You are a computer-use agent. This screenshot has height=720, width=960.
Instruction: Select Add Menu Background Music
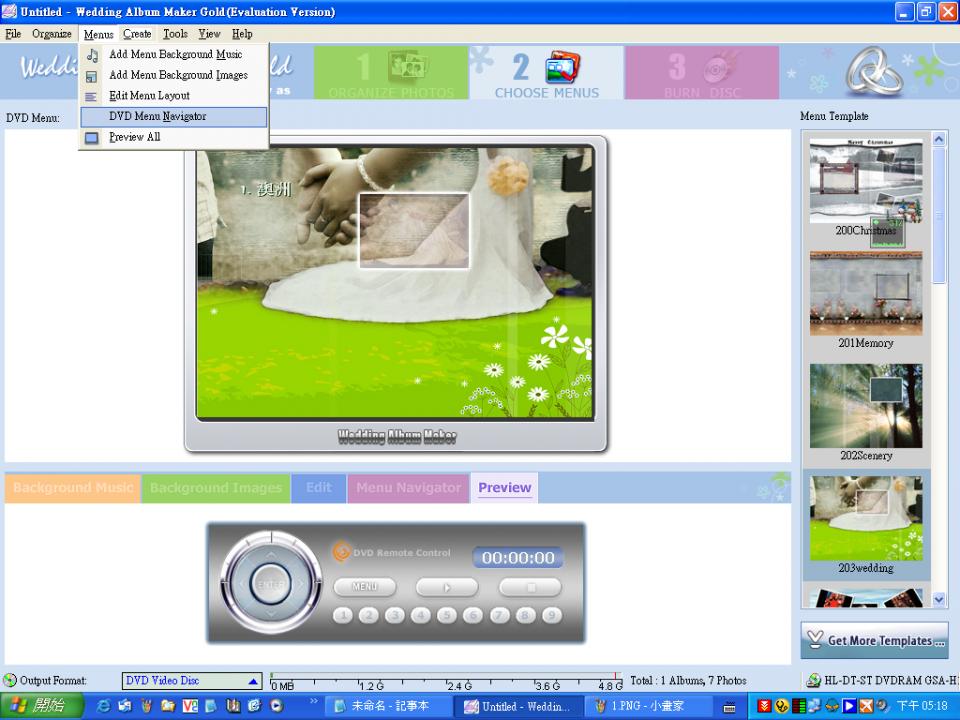pyautogui.click(x=175, y=54)
